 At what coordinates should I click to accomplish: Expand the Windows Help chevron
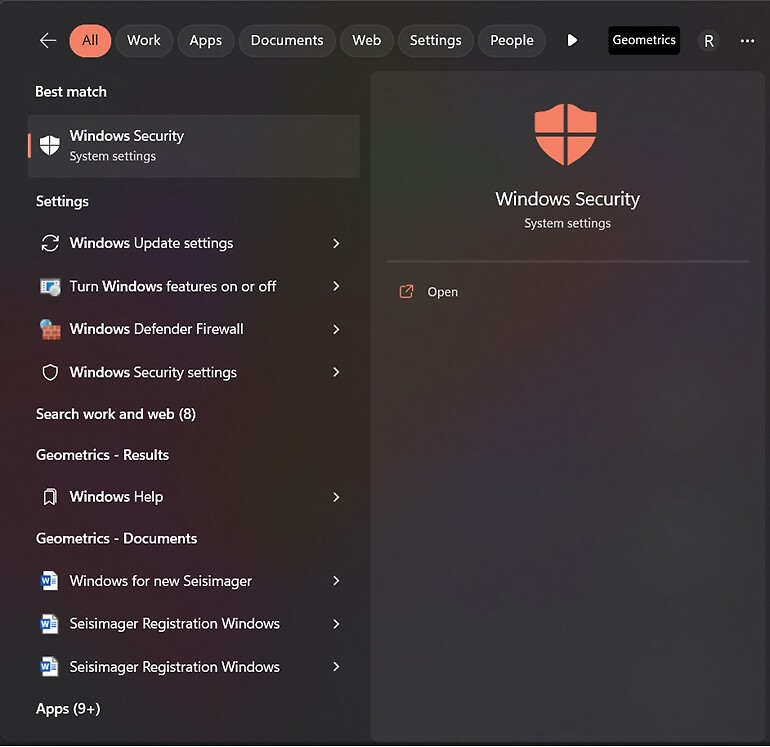(336, 497)
